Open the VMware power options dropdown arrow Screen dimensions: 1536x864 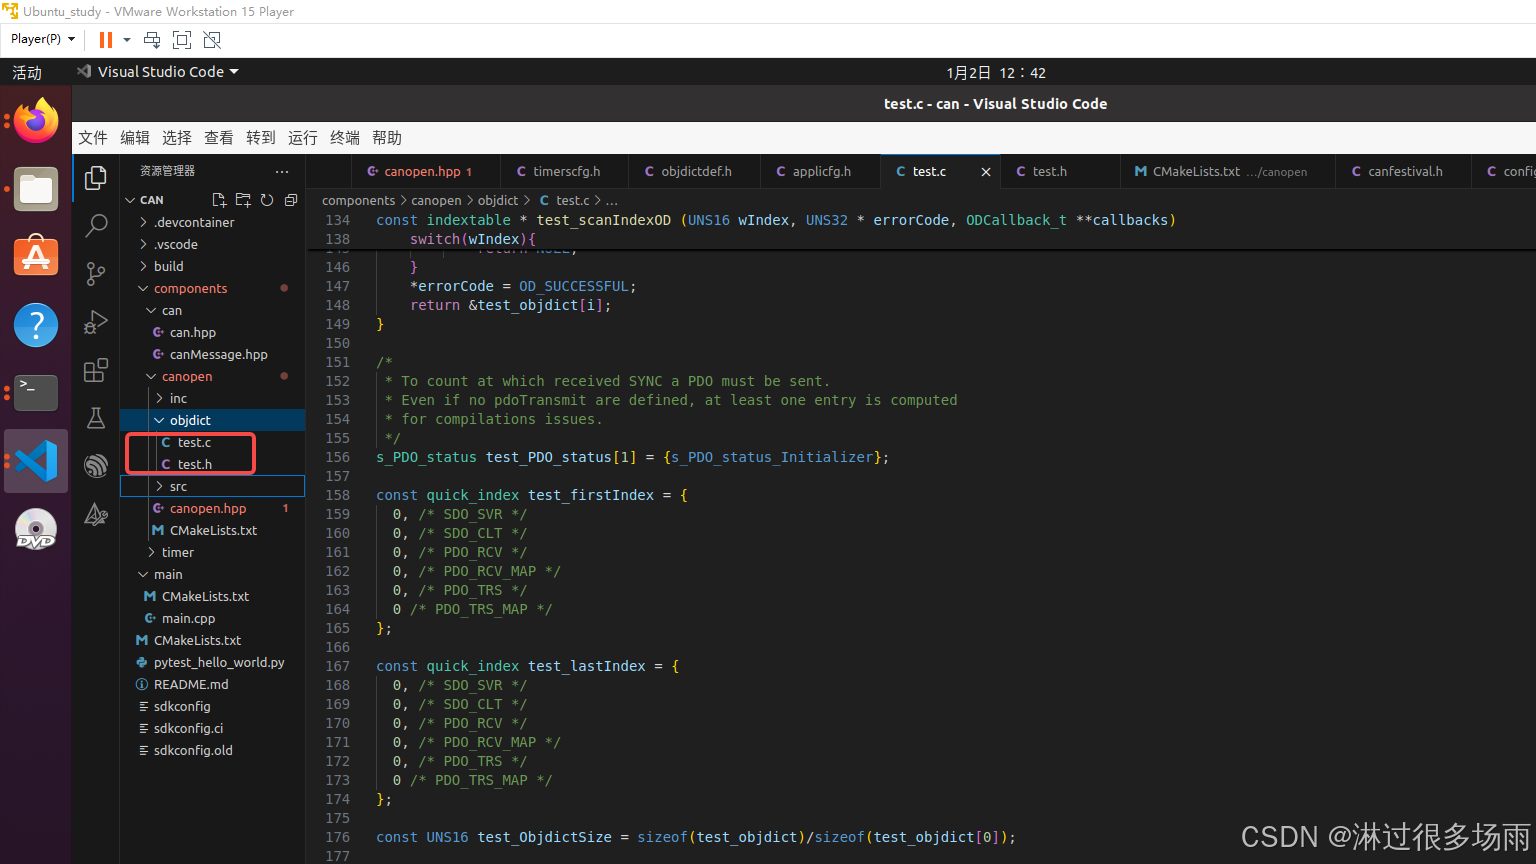point(127,40)
